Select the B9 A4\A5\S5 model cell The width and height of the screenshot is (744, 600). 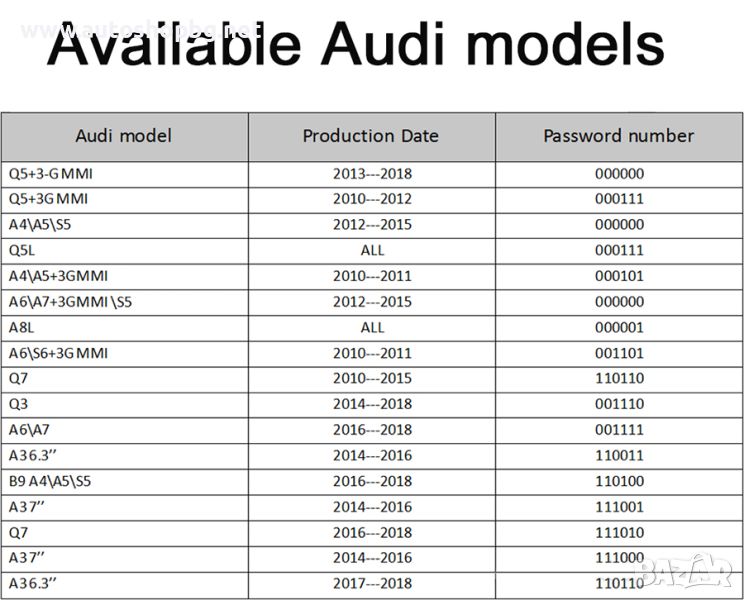tap(50, 481)
